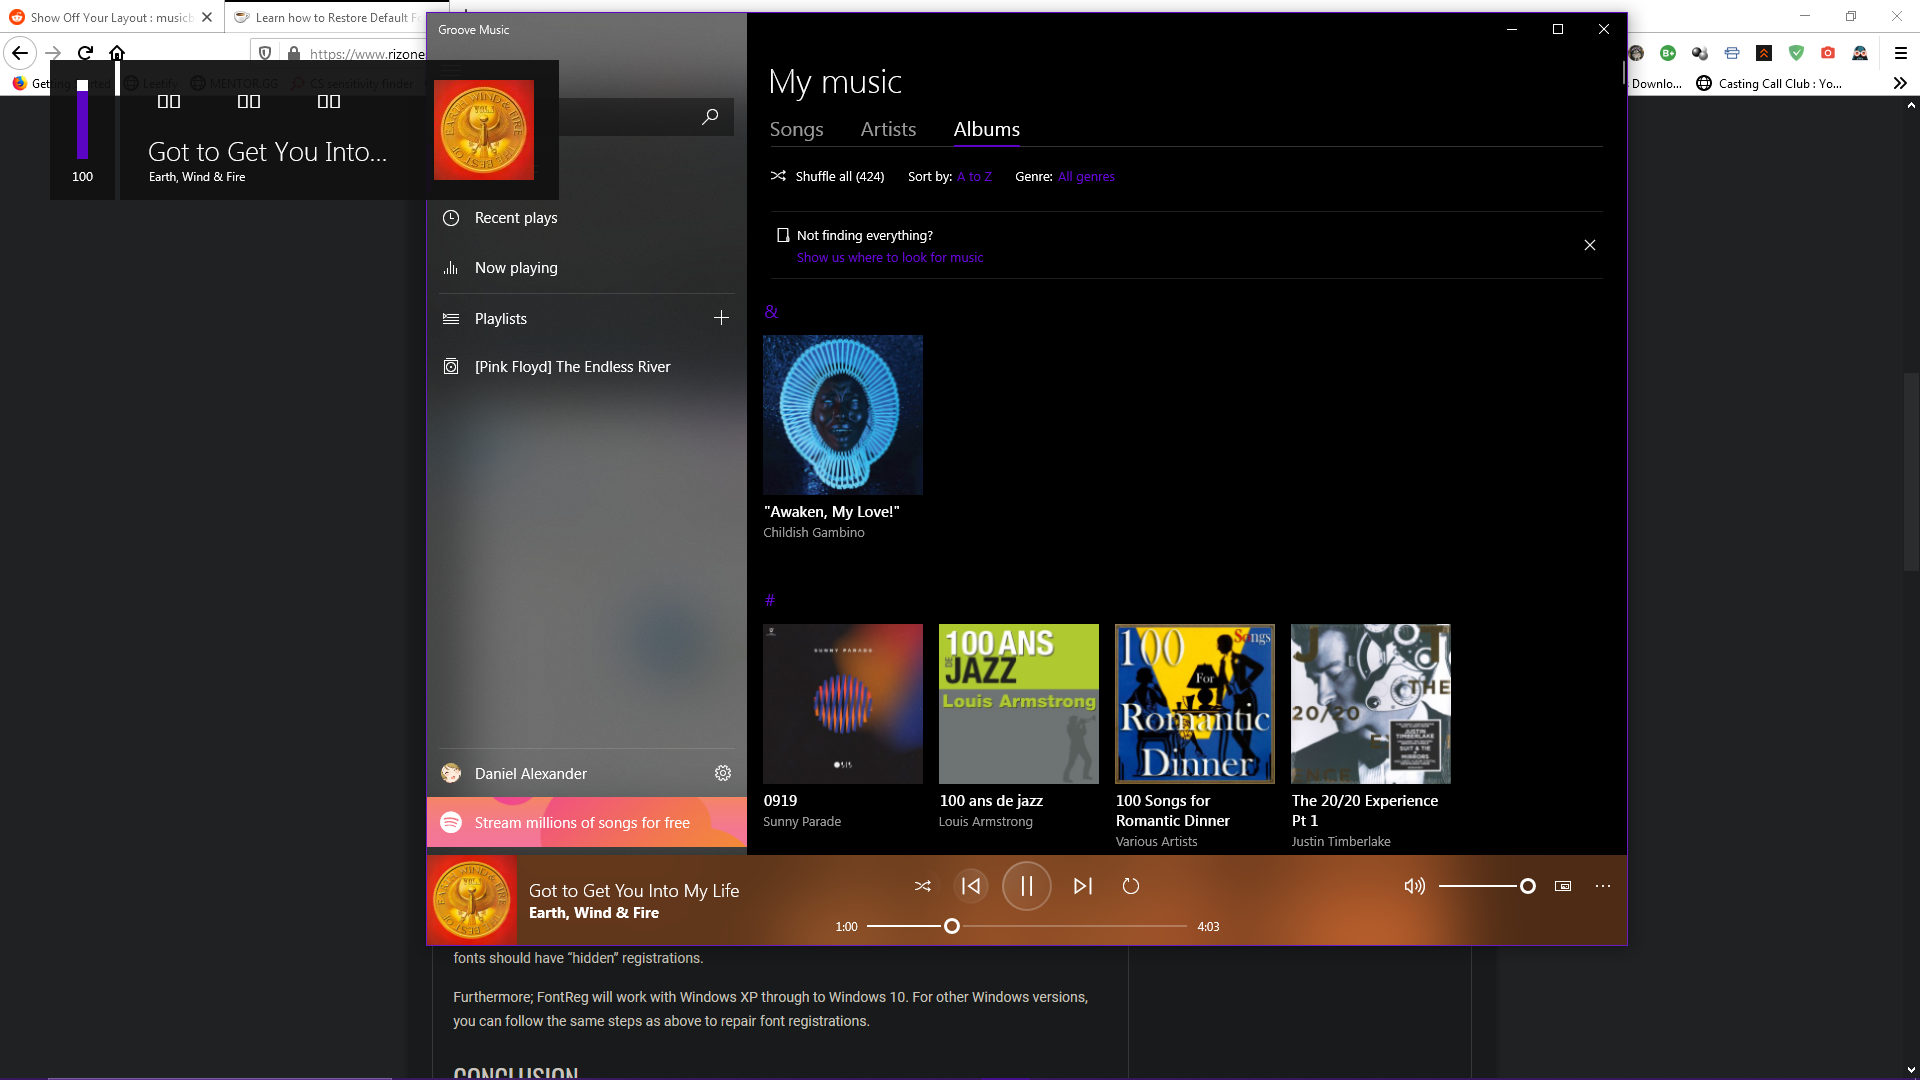Screen dimensions: 1920x1080
Task: Dismiss the Not finding everything notice
Action: point(1590,245)
